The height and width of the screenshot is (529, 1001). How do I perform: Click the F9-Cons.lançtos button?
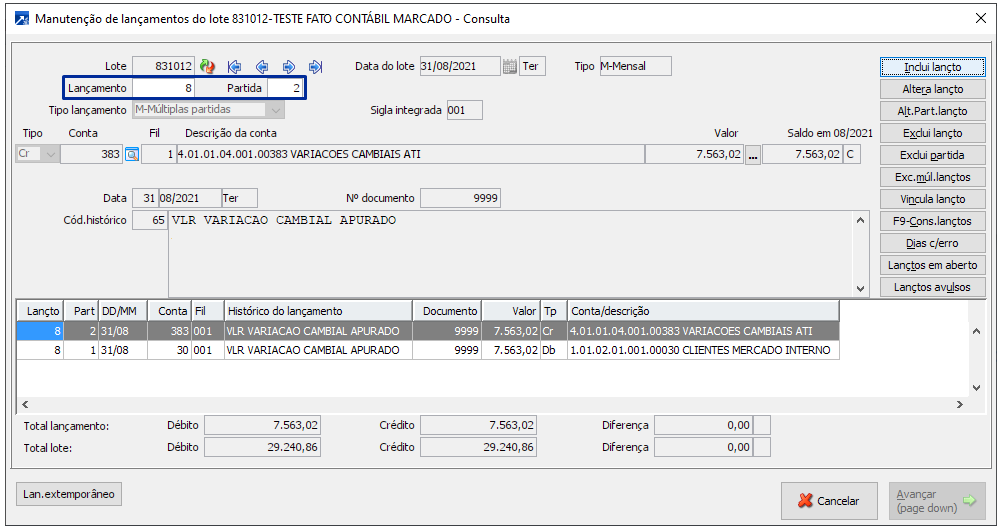(932, 221)
